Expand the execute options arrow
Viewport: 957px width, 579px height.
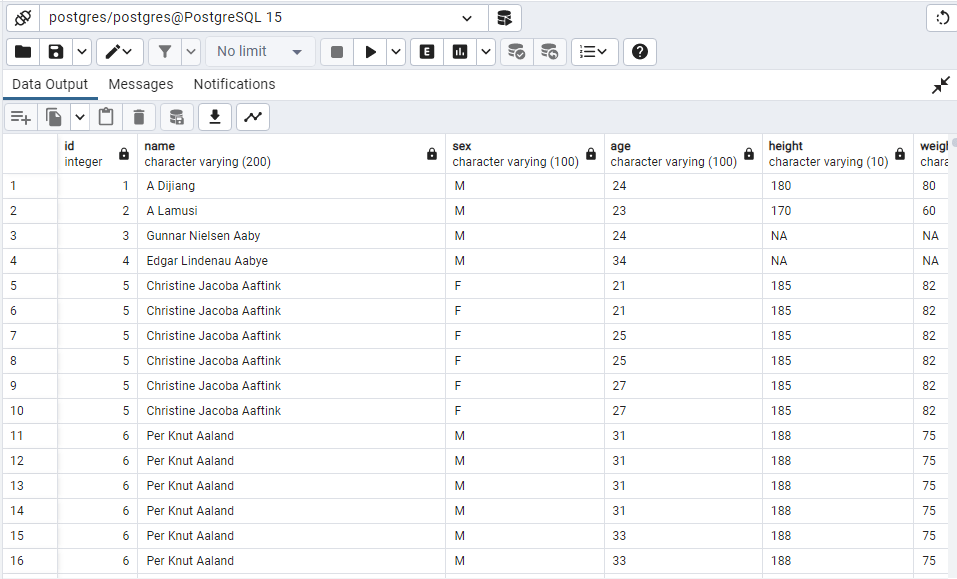[396, 52]
